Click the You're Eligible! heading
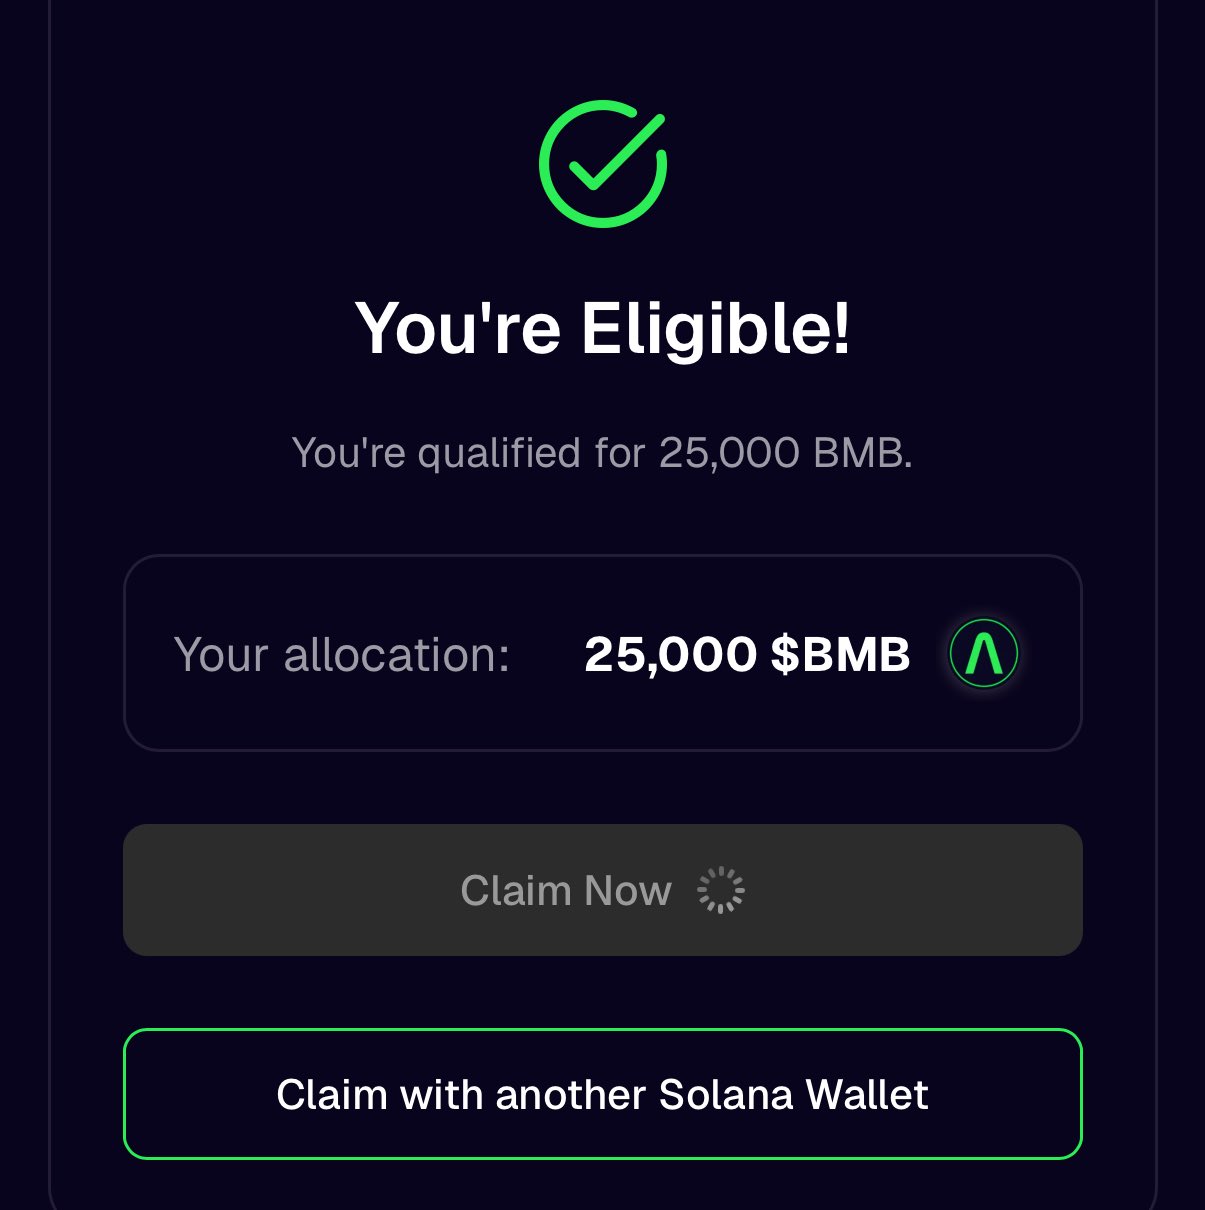This screenshot has height=1210, width=1205. (602, 328)
